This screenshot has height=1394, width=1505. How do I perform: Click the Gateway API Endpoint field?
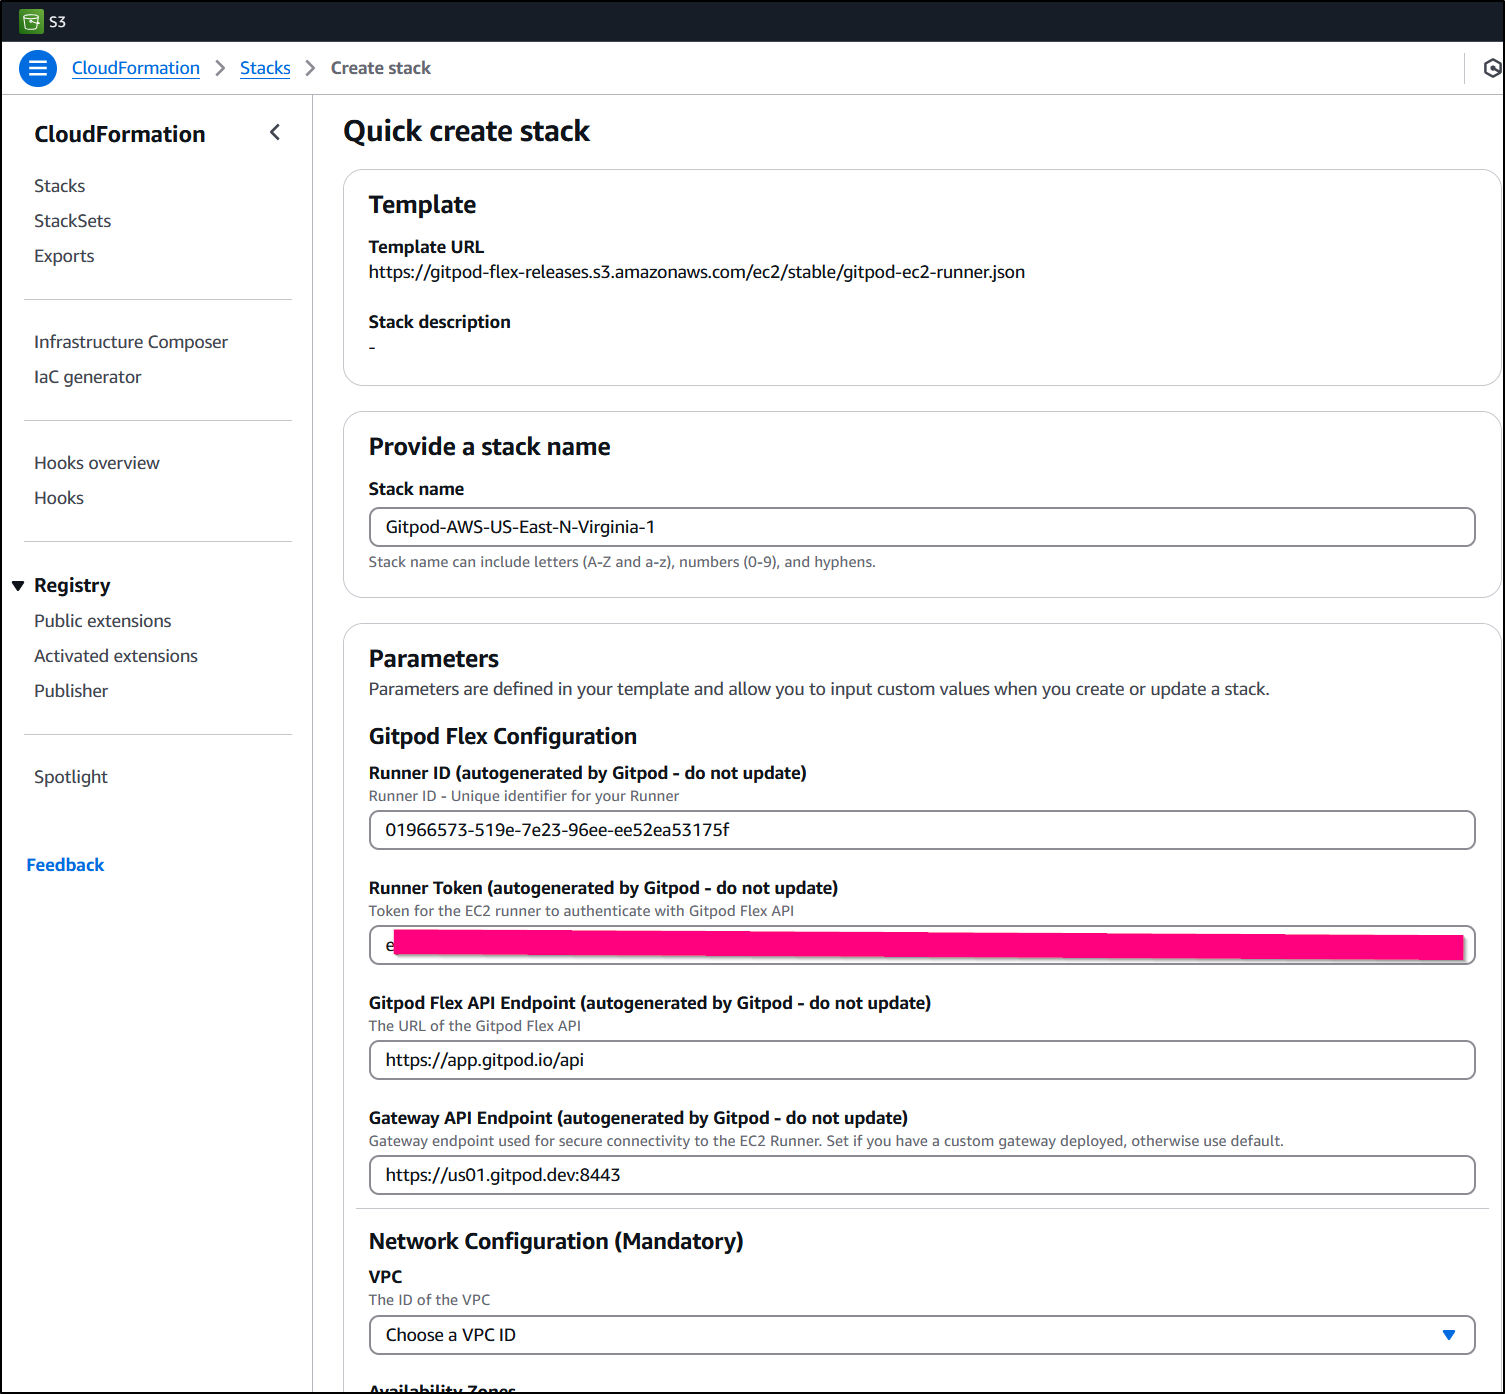click(x=922, y=1175)
